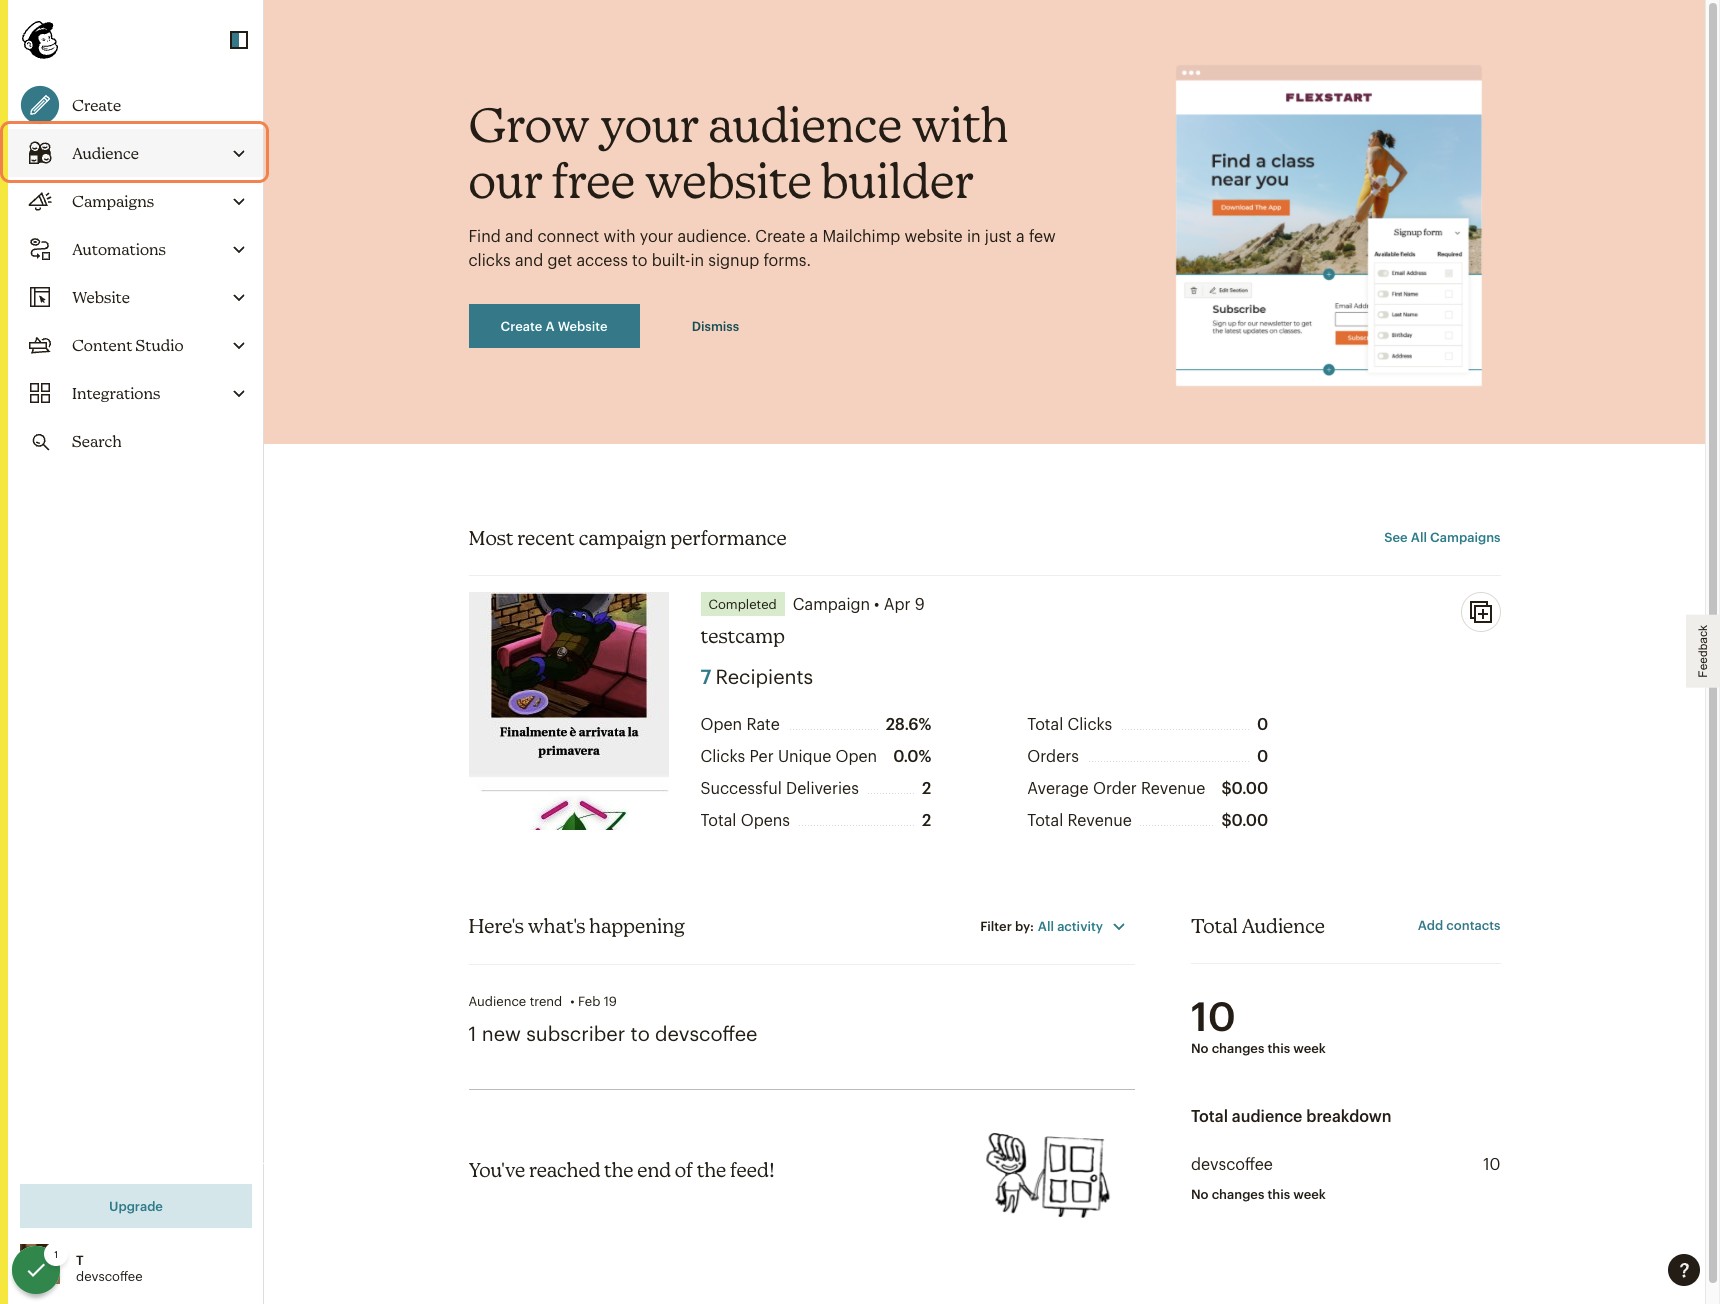1720x1304 pixels.
Task: Click the Create pencil icon
Action: pos(40,105)
